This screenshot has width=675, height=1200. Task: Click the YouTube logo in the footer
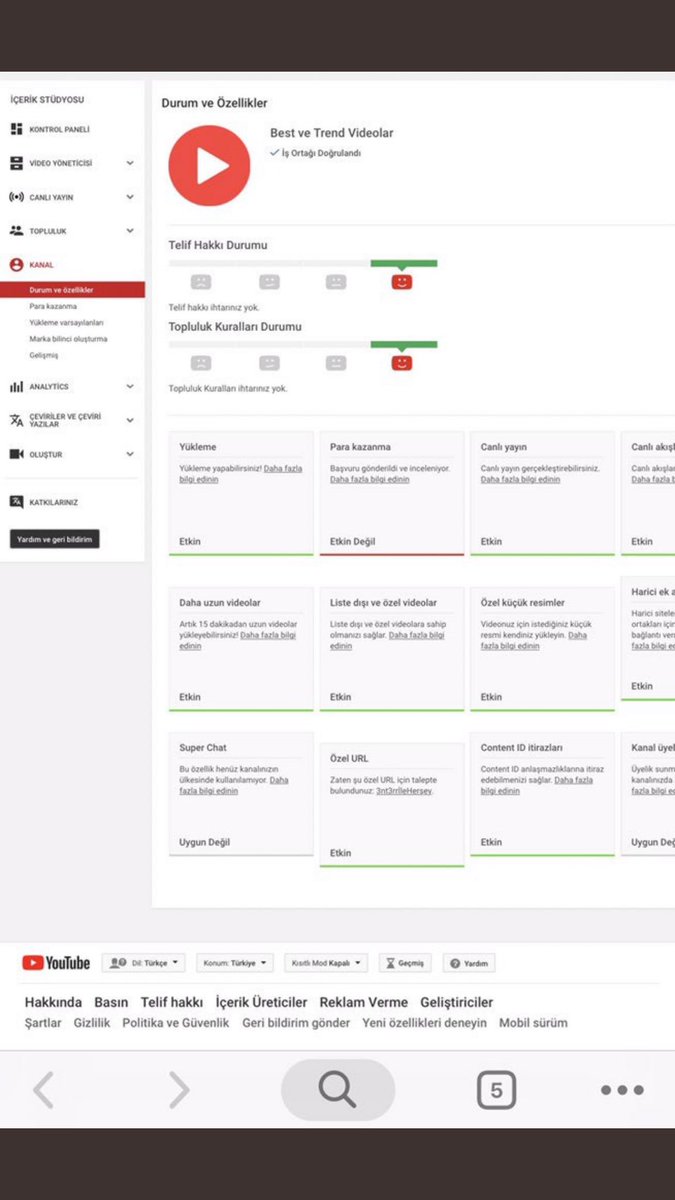pyautogui.click(x=56, y=963)
